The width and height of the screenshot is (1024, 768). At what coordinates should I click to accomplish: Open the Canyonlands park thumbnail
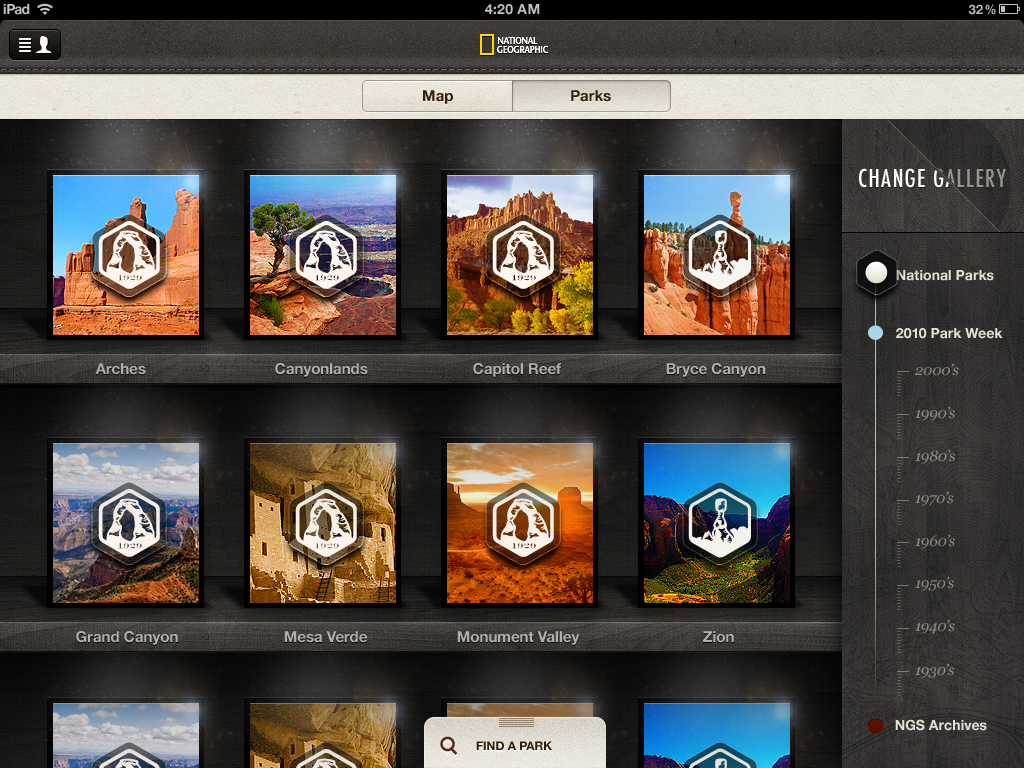tap(323, 255)
